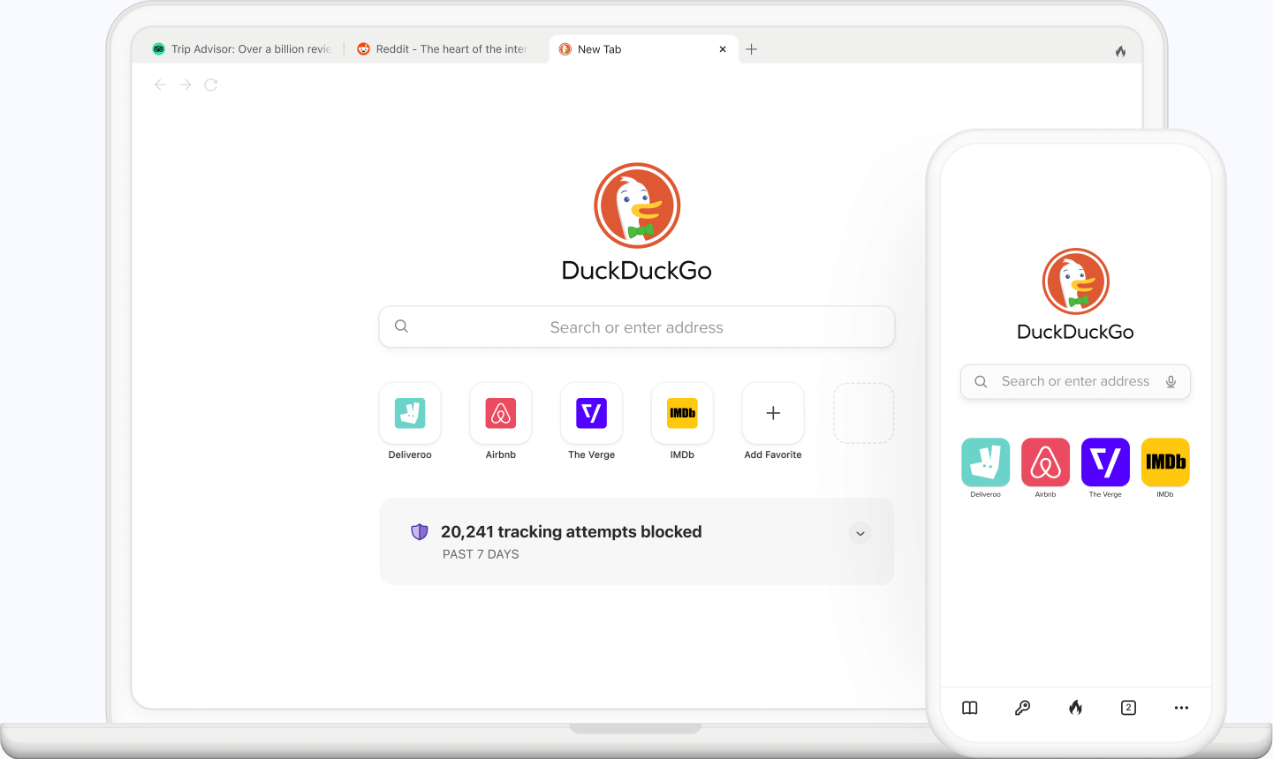The image size is (1273, 759).
Task: Open IMDb favorite on phone
Action: (x=1166, y=462)
